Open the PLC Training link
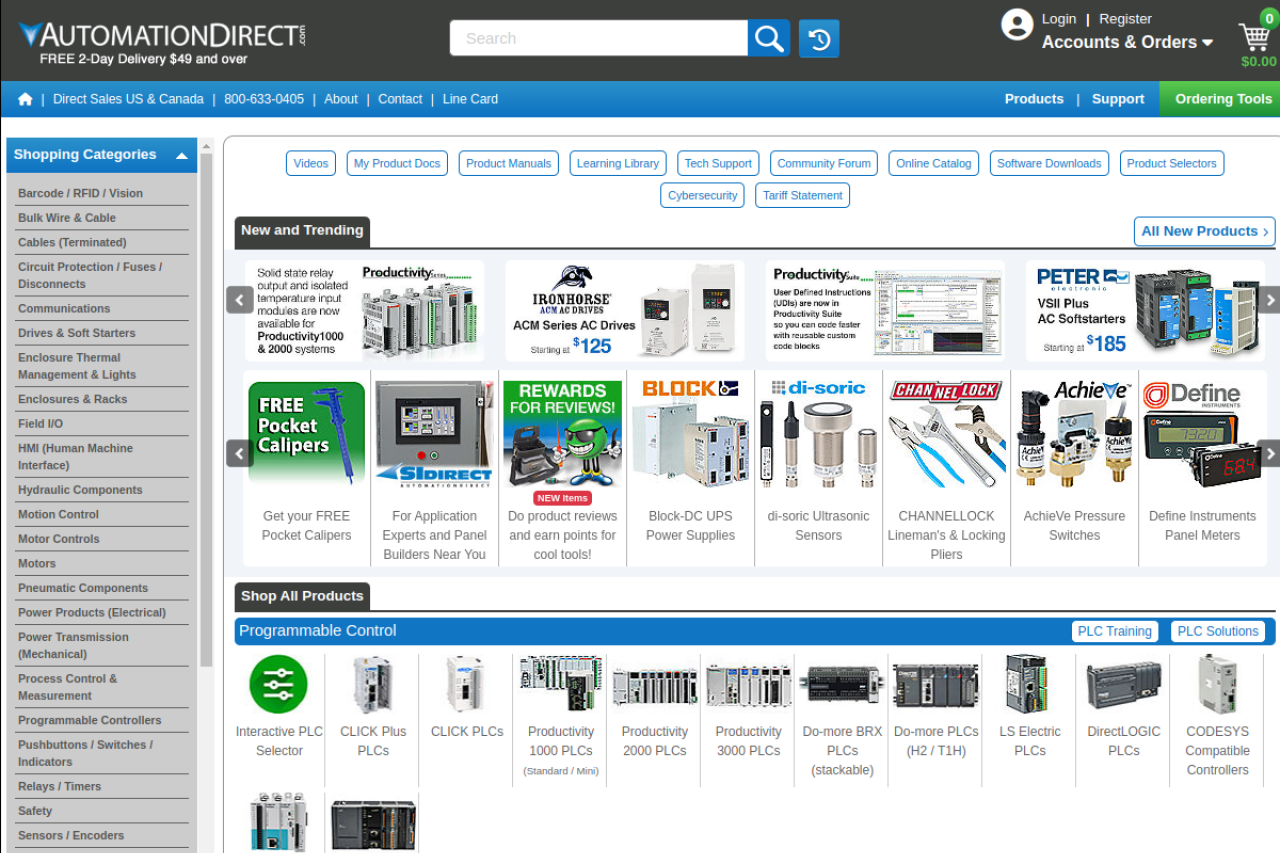The height and width of the screenshot is (853, 1280). click(1114, 631)
